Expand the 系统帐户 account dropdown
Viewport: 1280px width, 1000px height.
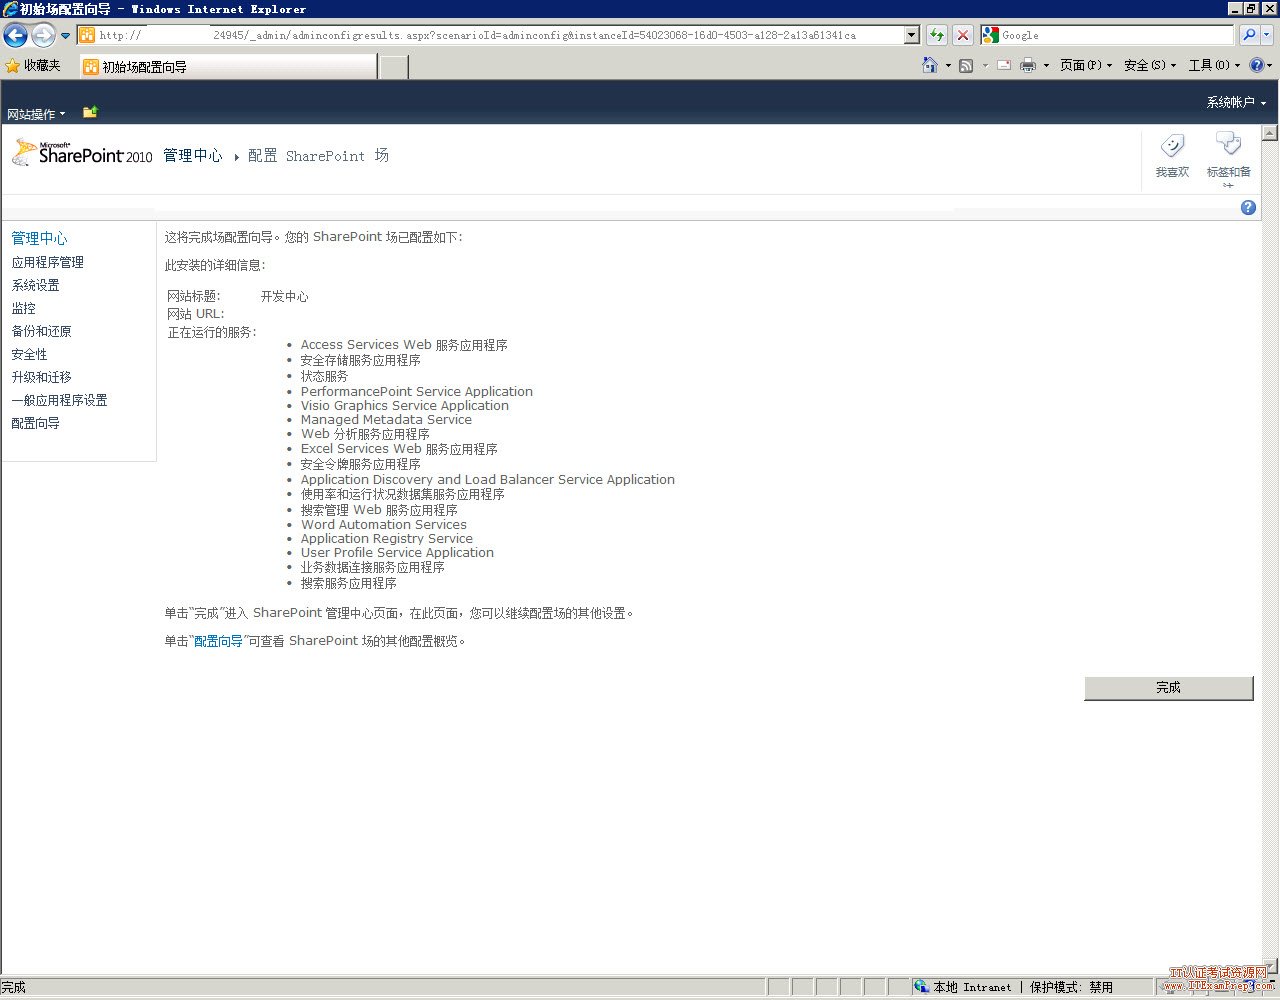click(x=1236, y=102)
